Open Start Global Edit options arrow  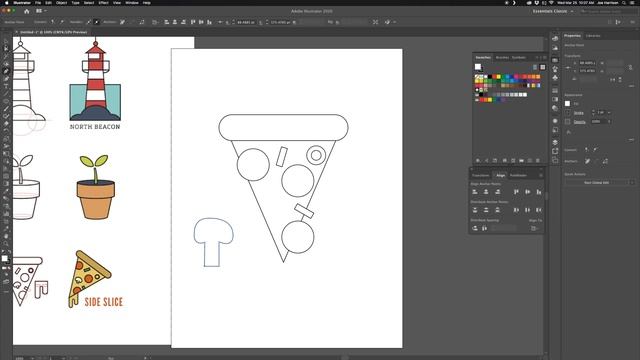tap(632, 182)
